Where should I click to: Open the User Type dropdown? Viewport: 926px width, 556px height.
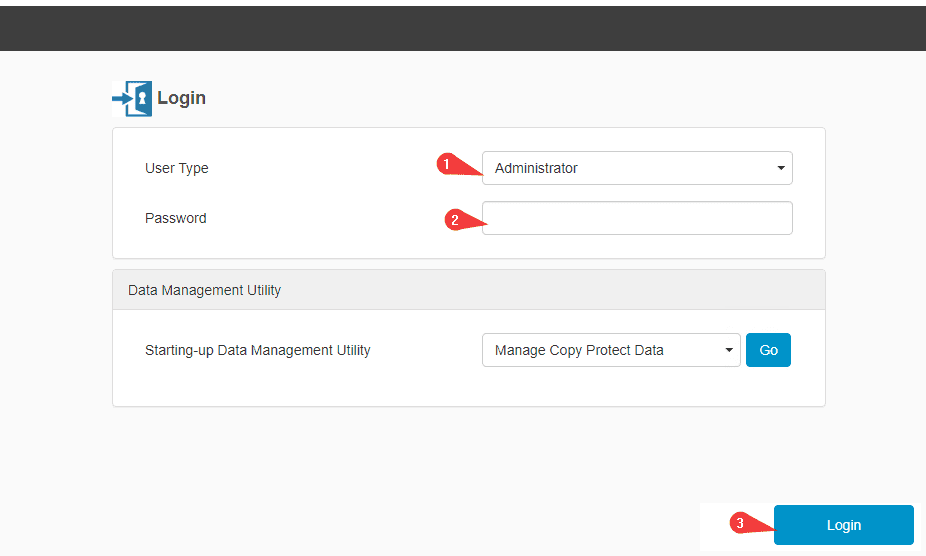coord(637,168)
